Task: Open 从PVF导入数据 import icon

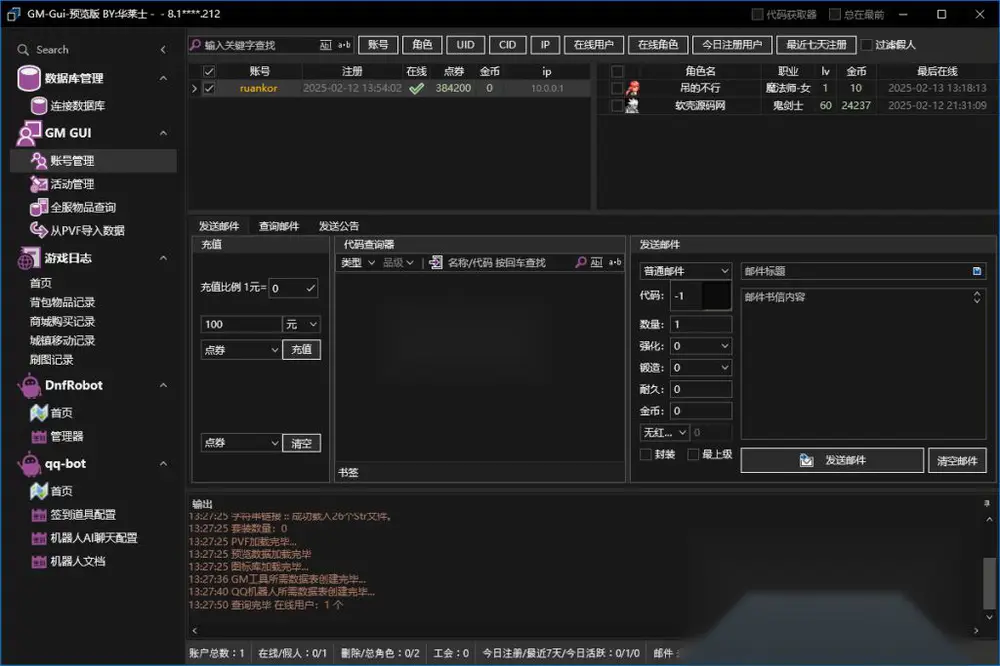Action: (x=39, y=230)
